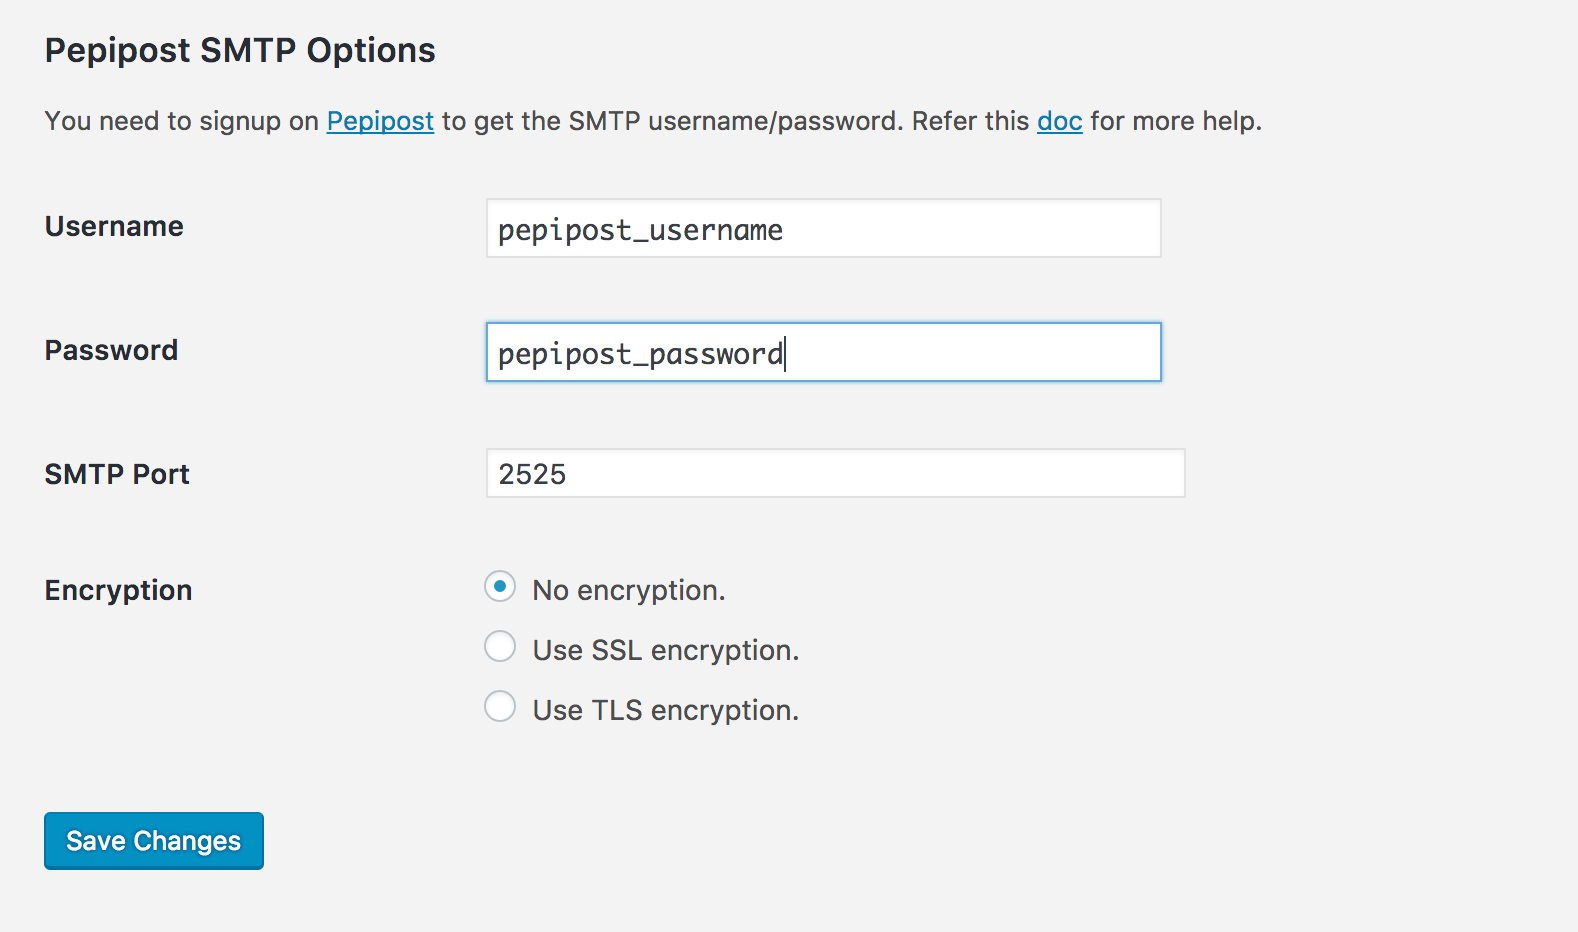This screenshot has width=1578, height=932.
Task: Open the Pepipost signup link
Action: point(380,121)
